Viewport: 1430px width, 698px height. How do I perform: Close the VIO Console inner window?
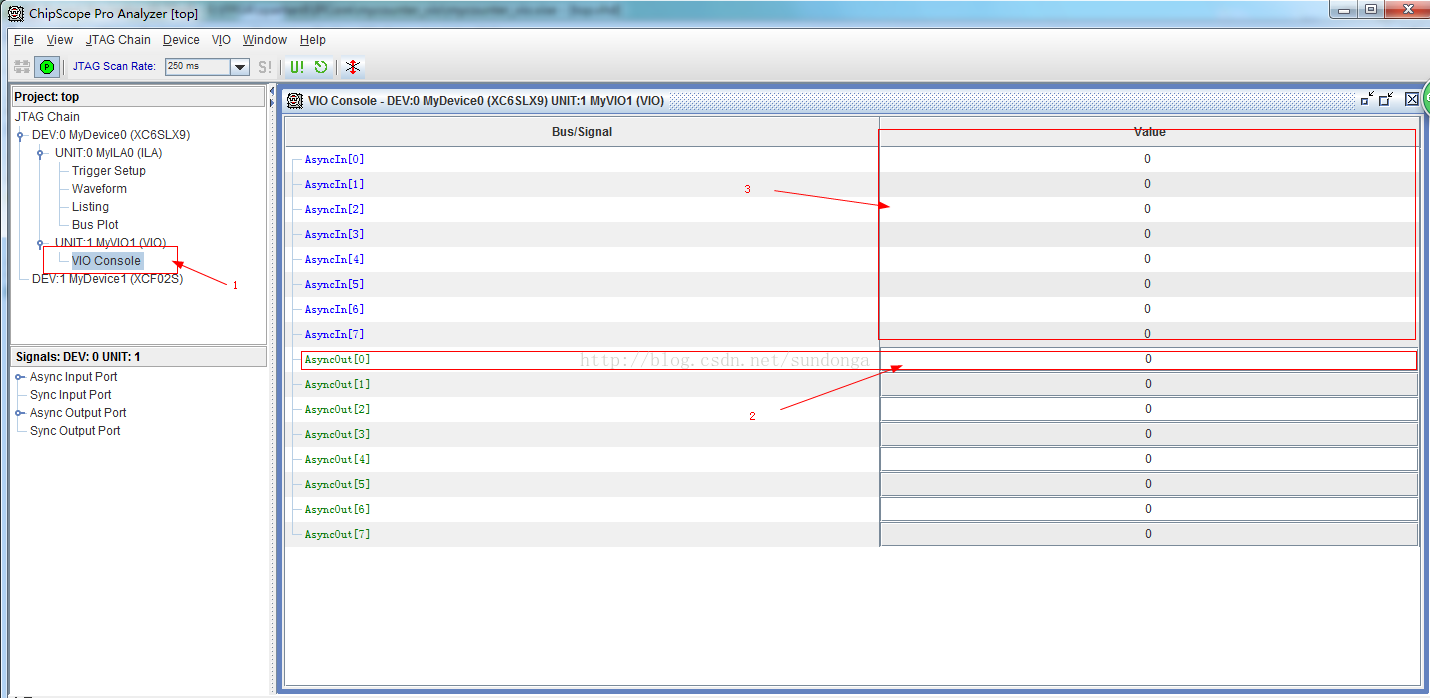[x=1411, y=99]
